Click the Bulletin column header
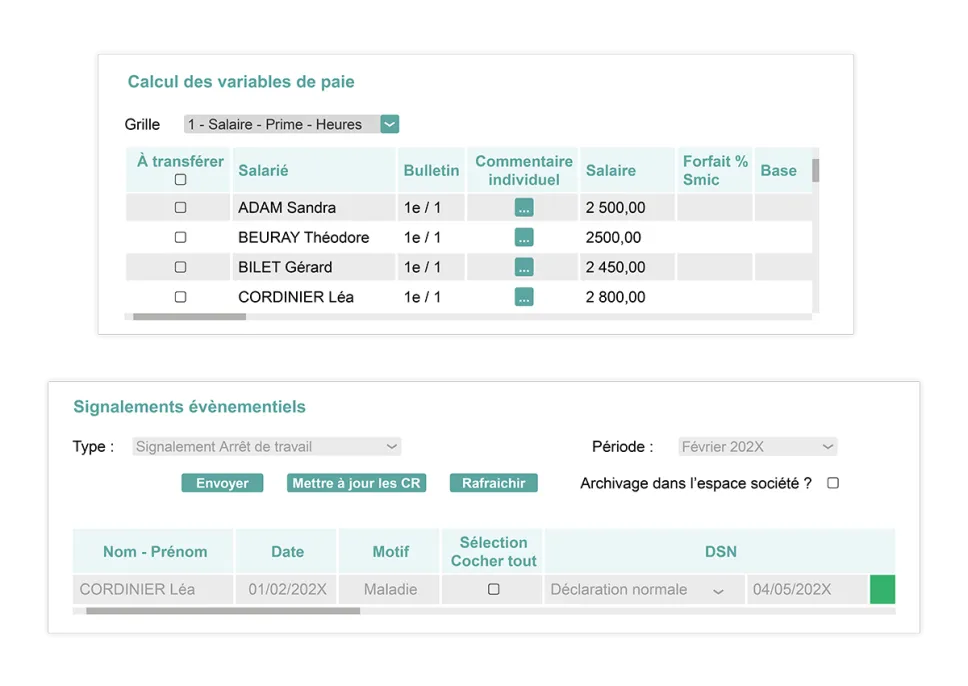The height and width of the screenshot is (686, 968). tap(431, 170)
